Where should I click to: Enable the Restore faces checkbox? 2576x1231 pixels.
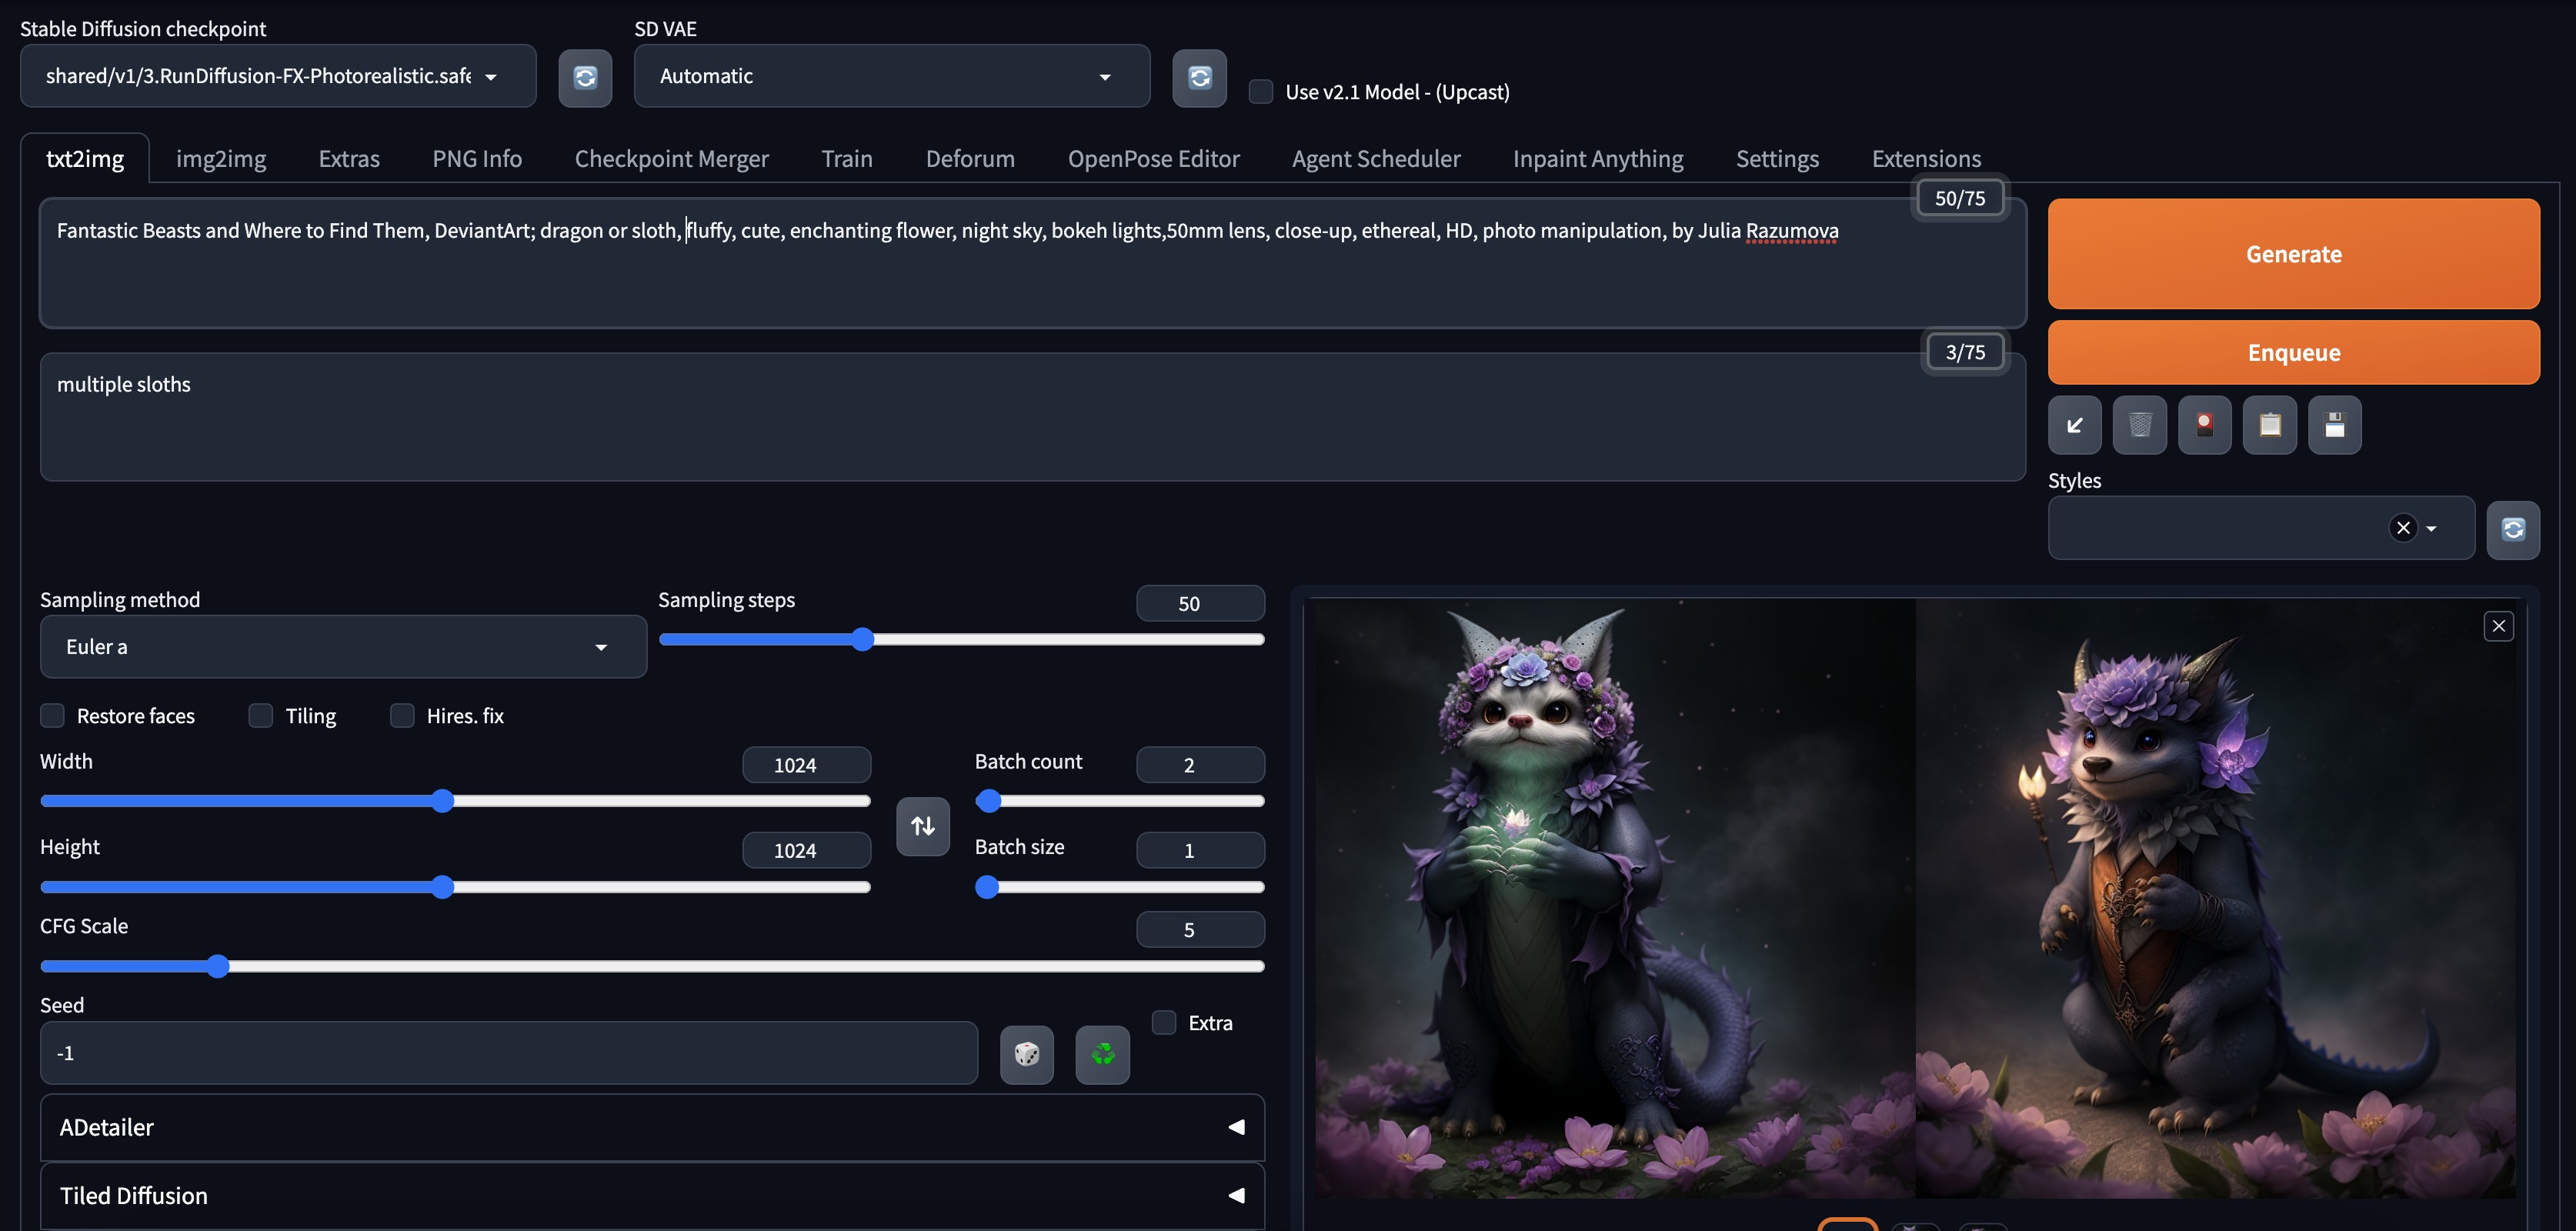pos(53,716)
